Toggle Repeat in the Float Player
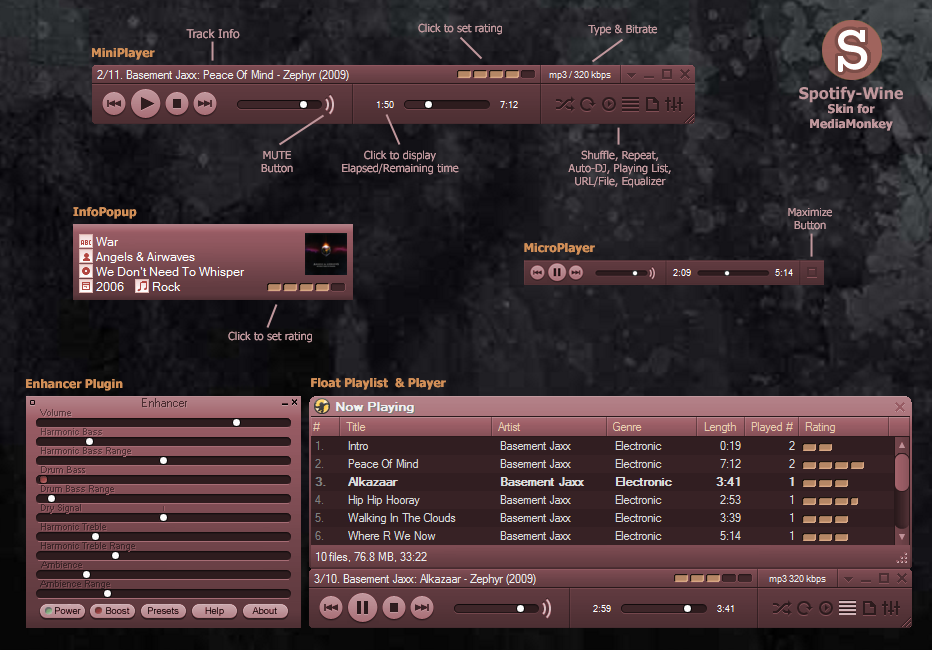Image resolution: width=932 pixels, height=650 pixels. coord(804,608)
